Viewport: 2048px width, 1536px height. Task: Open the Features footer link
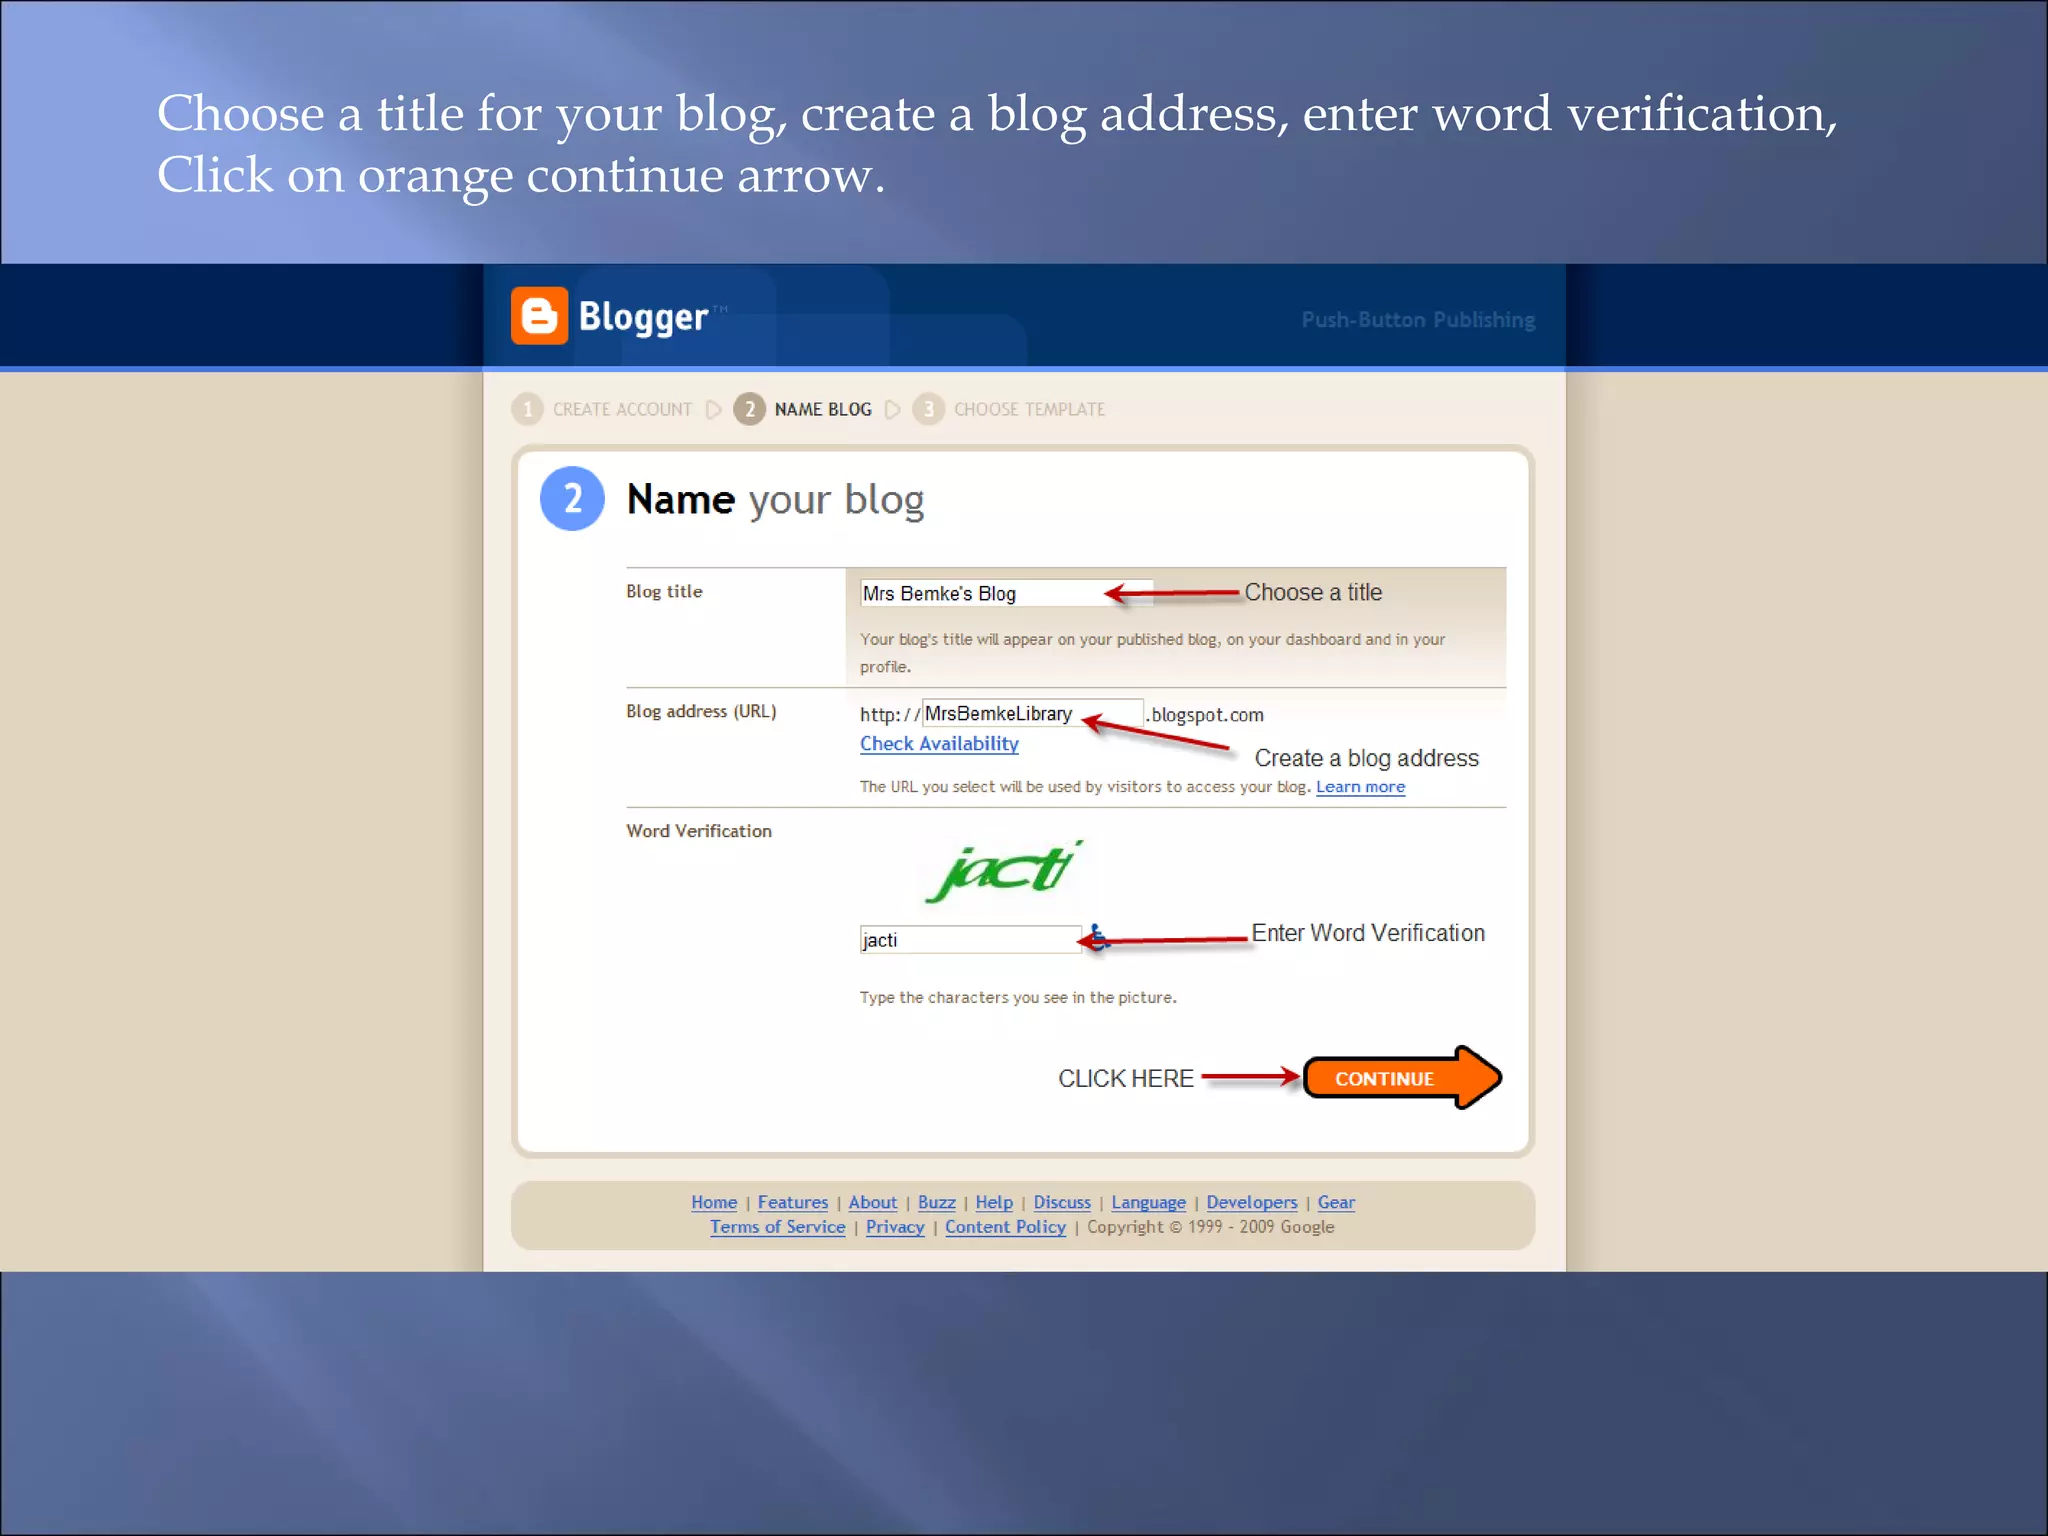pyautogui.click(x=793, y=1202)
